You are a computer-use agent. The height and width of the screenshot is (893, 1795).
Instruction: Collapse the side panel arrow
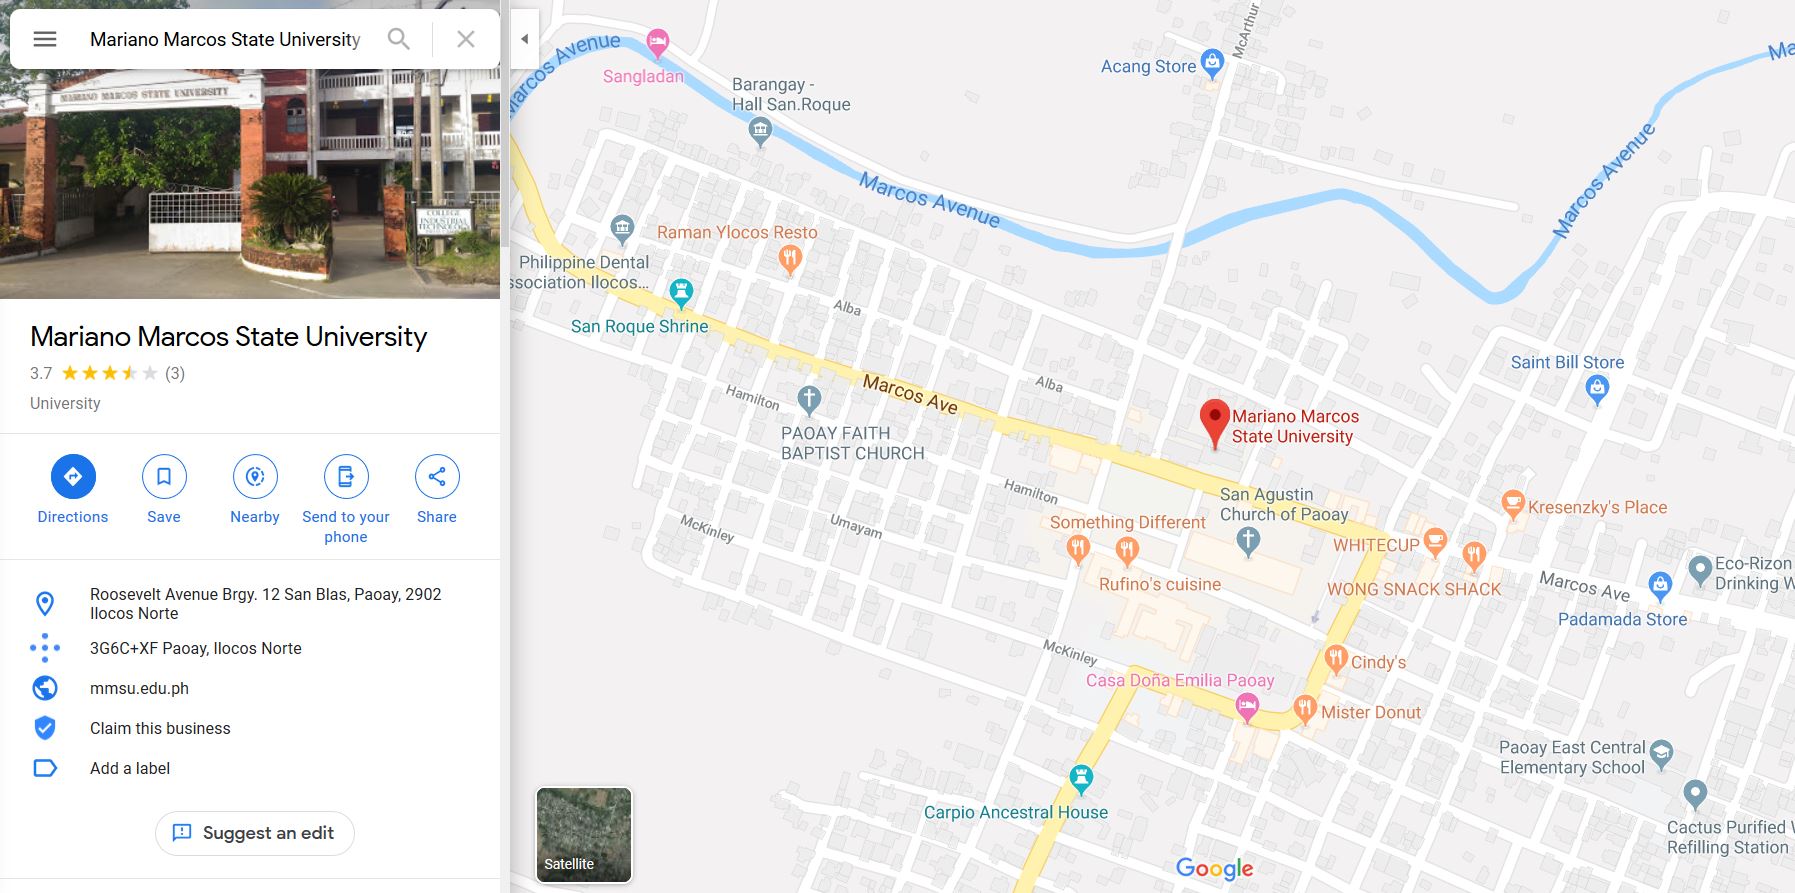[524, 39]
